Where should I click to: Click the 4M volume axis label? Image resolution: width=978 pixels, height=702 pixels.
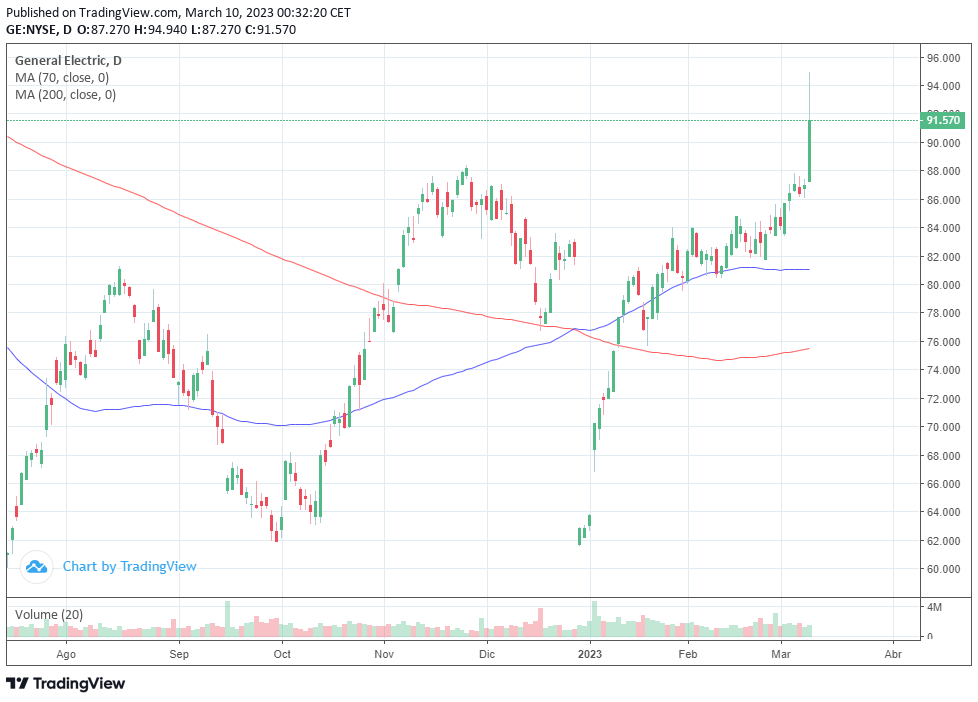934,607
